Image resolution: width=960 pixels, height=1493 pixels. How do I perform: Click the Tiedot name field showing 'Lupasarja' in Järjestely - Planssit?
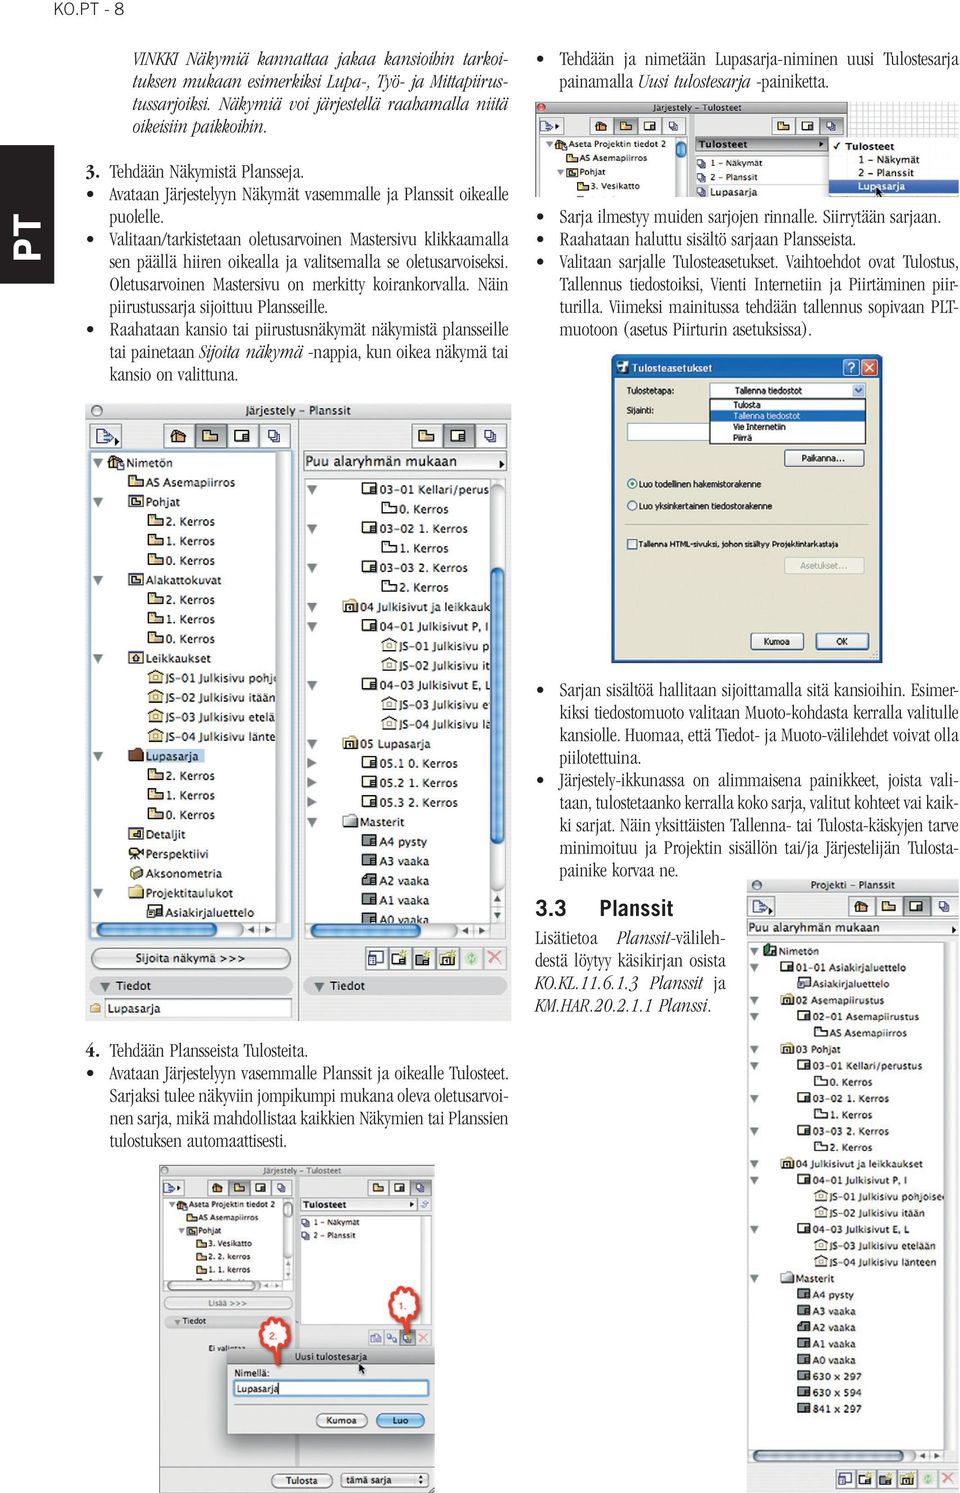pyautogui.click(x=196, y=1008)
